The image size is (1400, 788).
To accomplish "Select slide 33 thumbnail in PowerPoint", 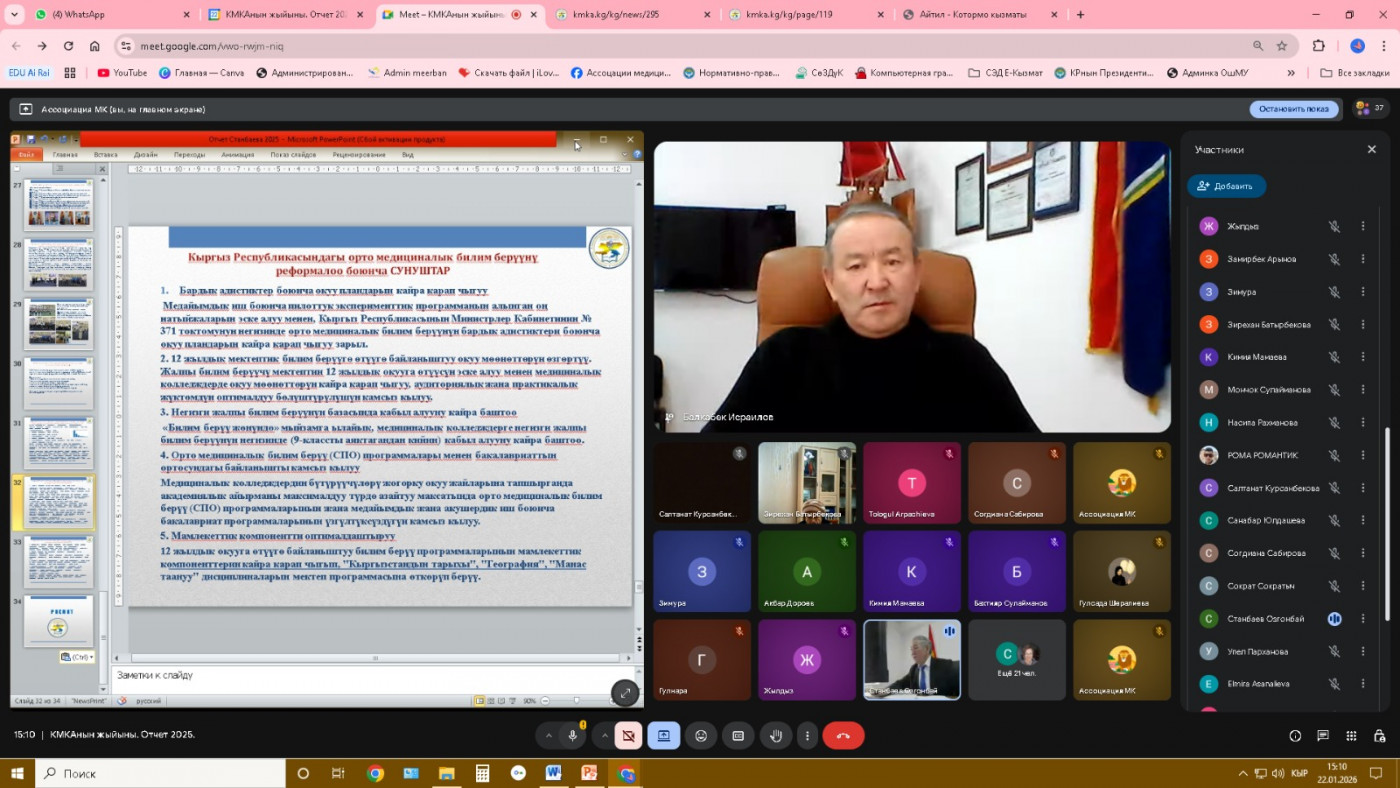I will (x=58, y=561).
